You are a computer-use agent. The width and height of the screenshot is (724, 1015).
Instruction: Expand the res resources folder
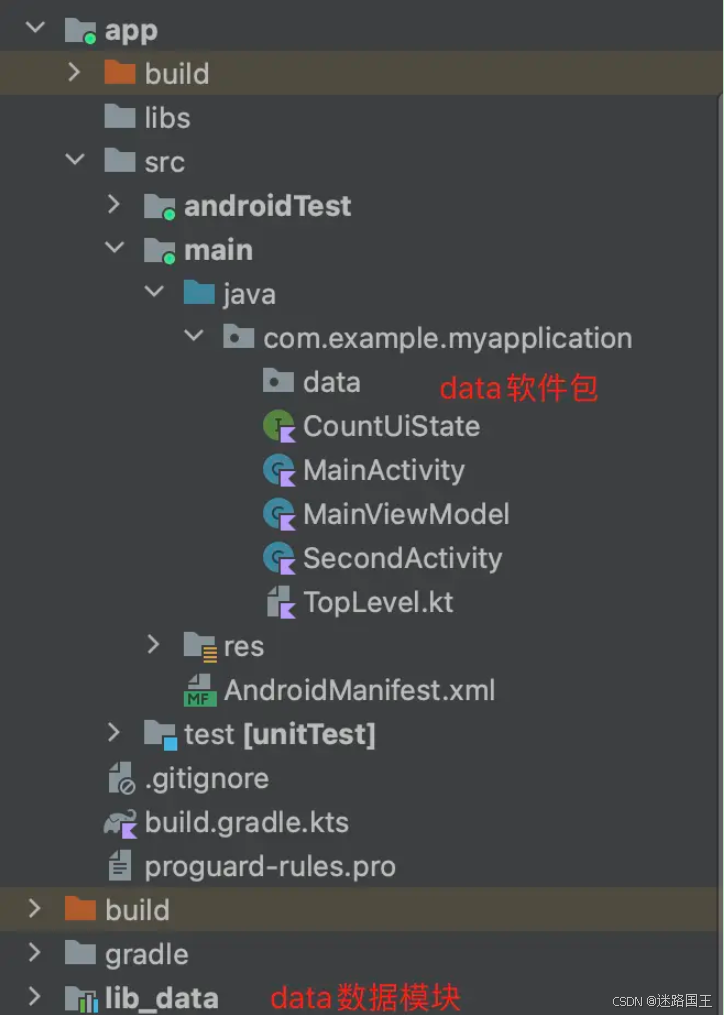click(153, 645)
